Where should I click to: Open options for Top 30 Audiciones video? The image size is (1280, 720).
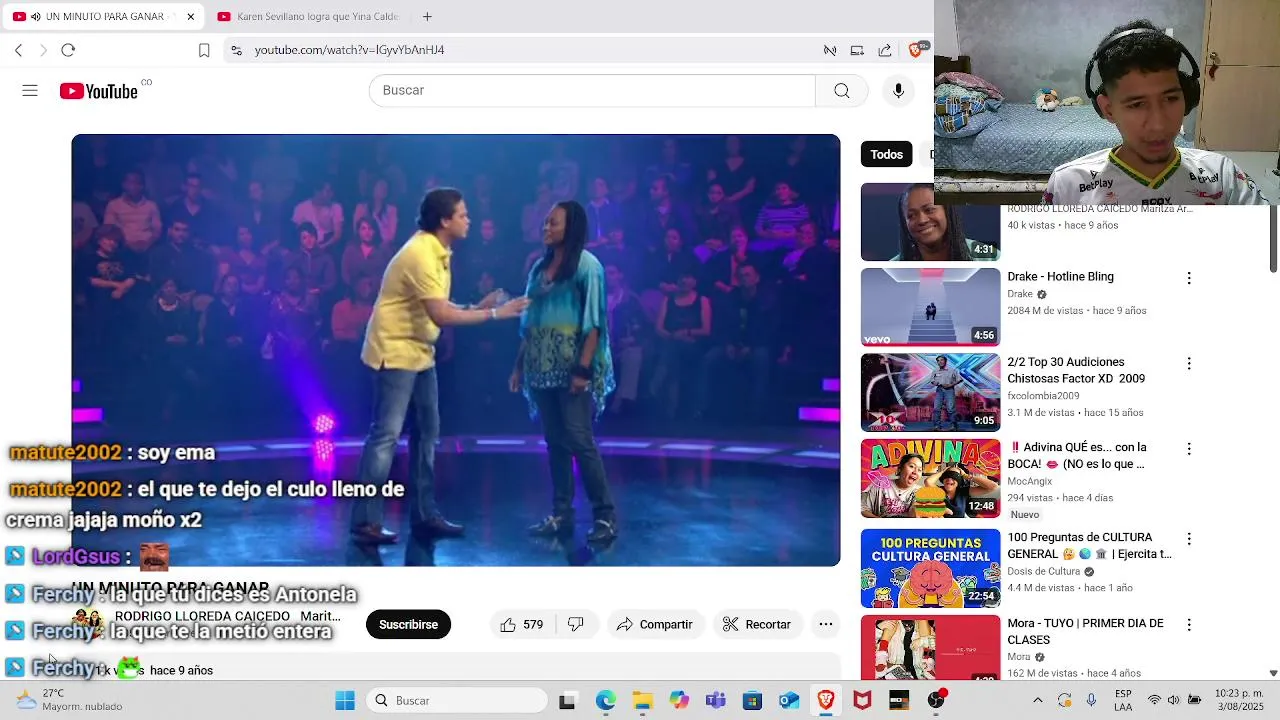coord(1189,364)
